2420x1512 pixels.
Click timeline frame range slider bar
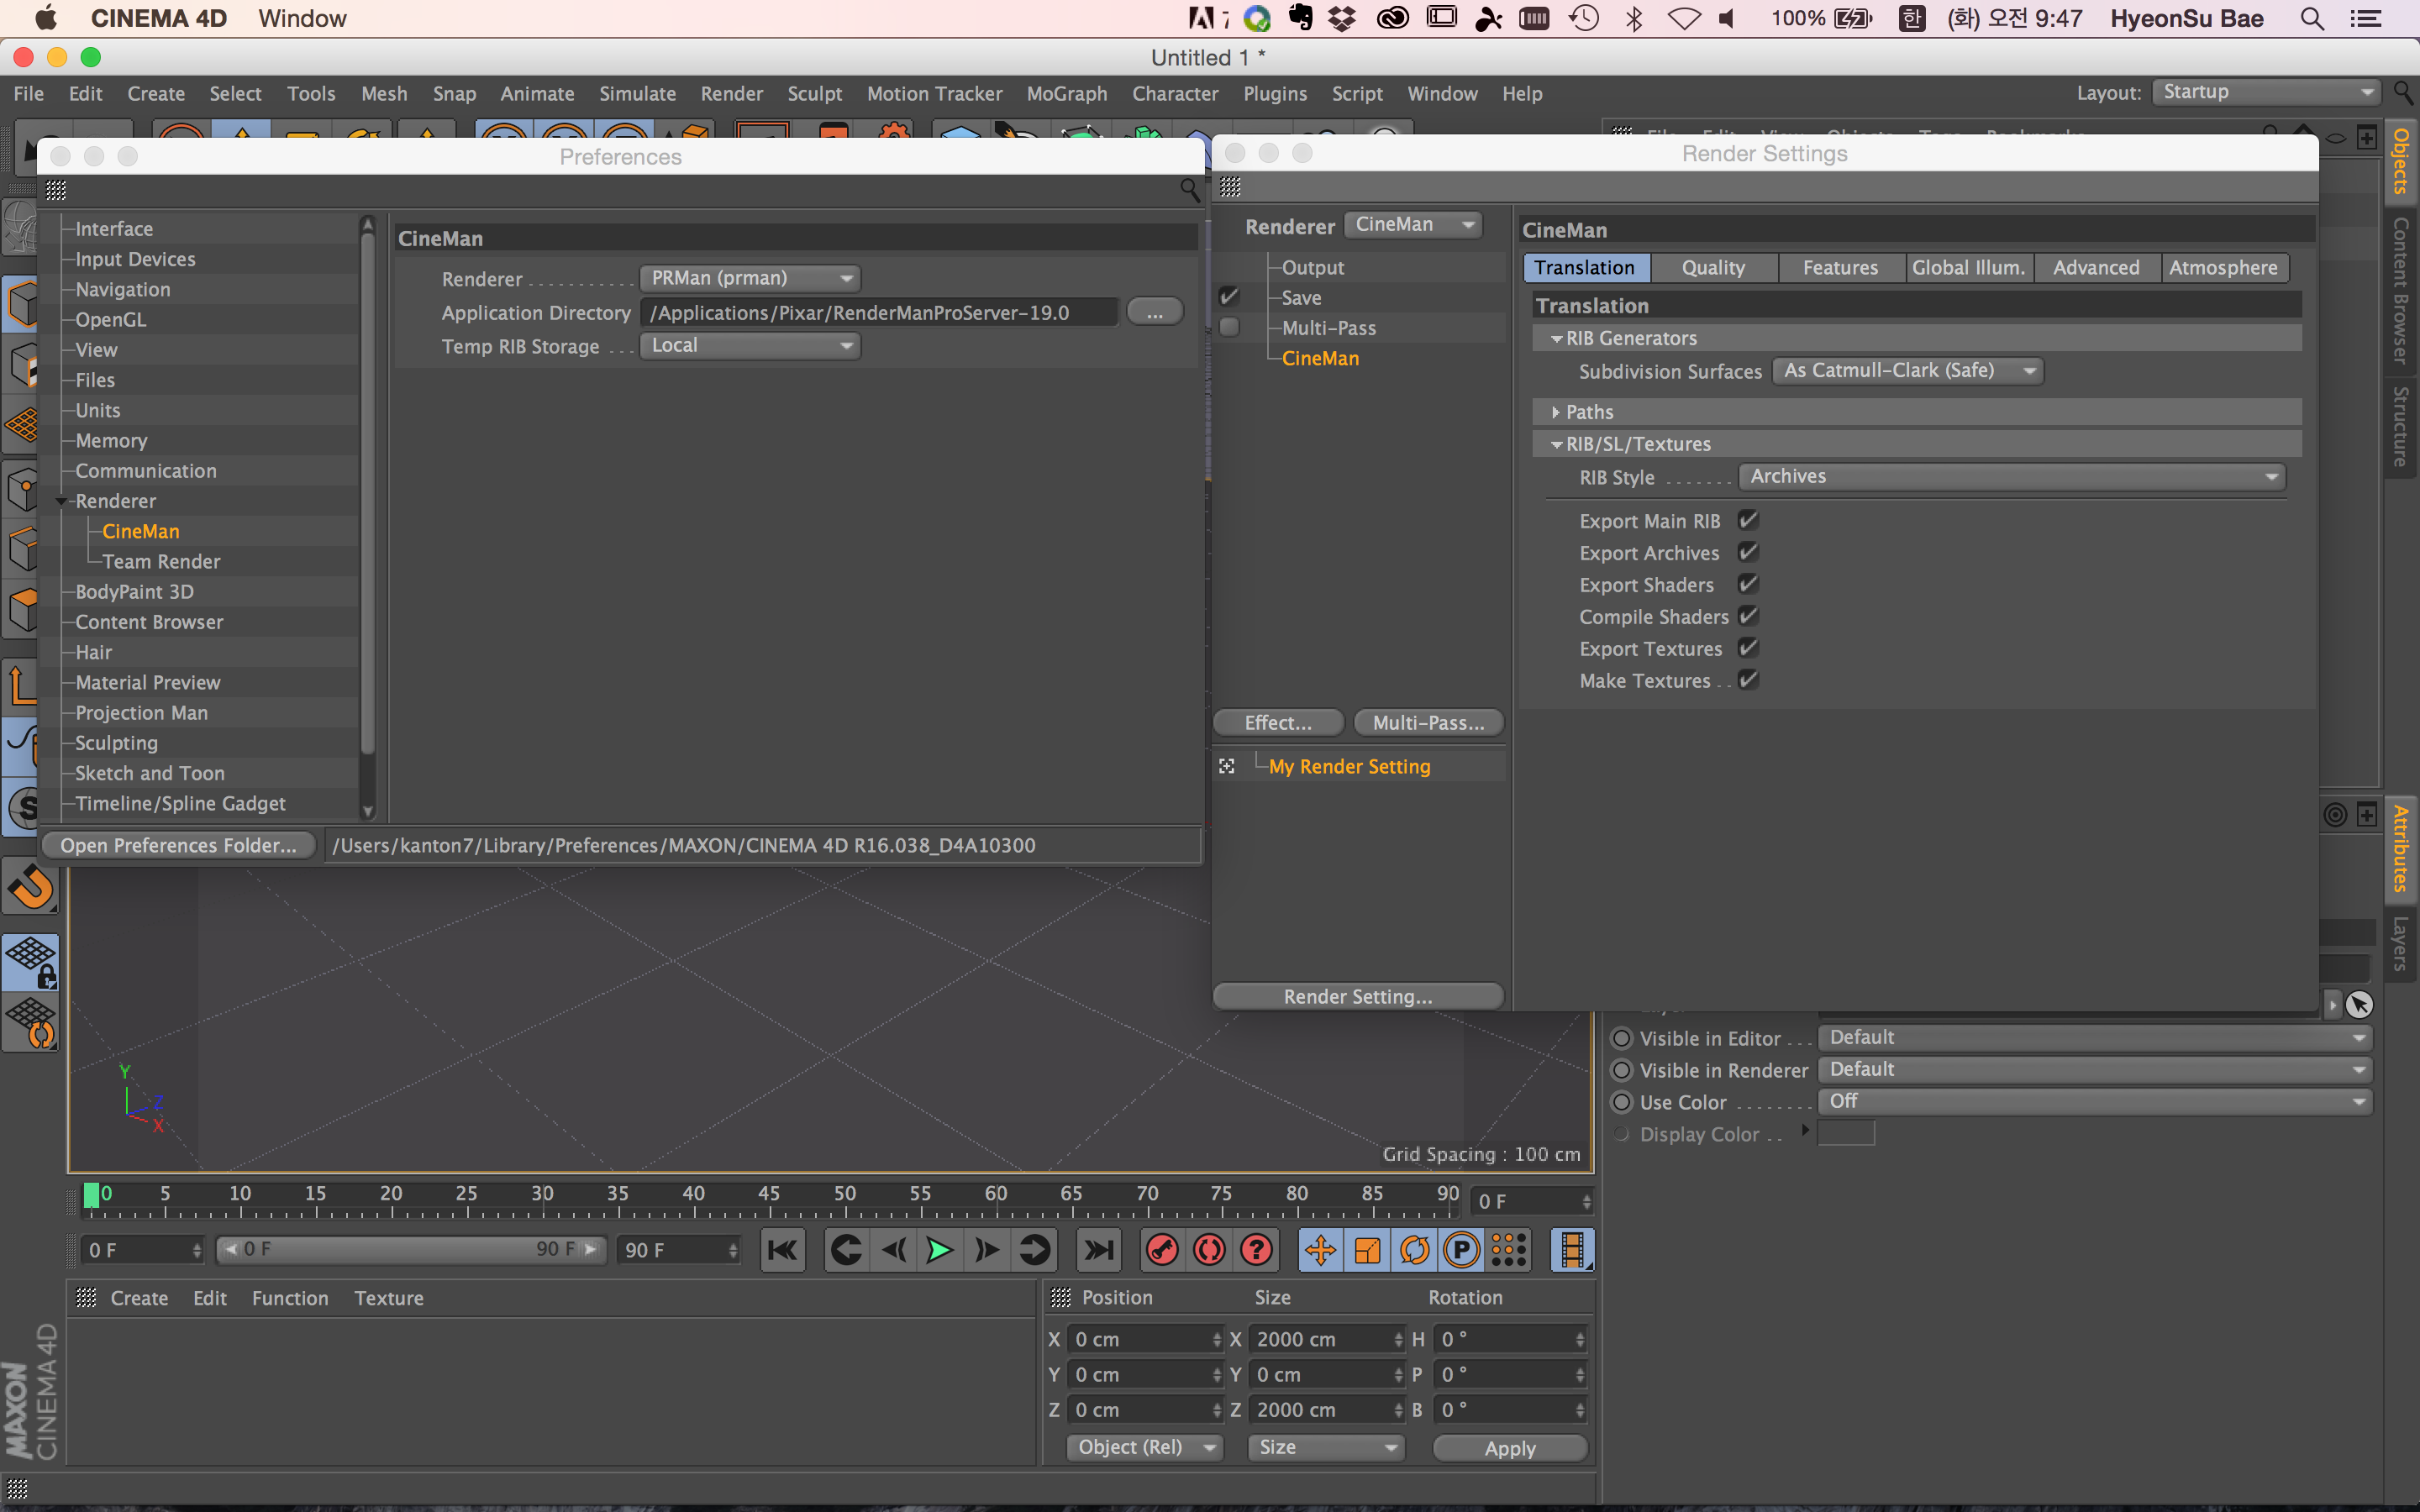(410, 1249)
